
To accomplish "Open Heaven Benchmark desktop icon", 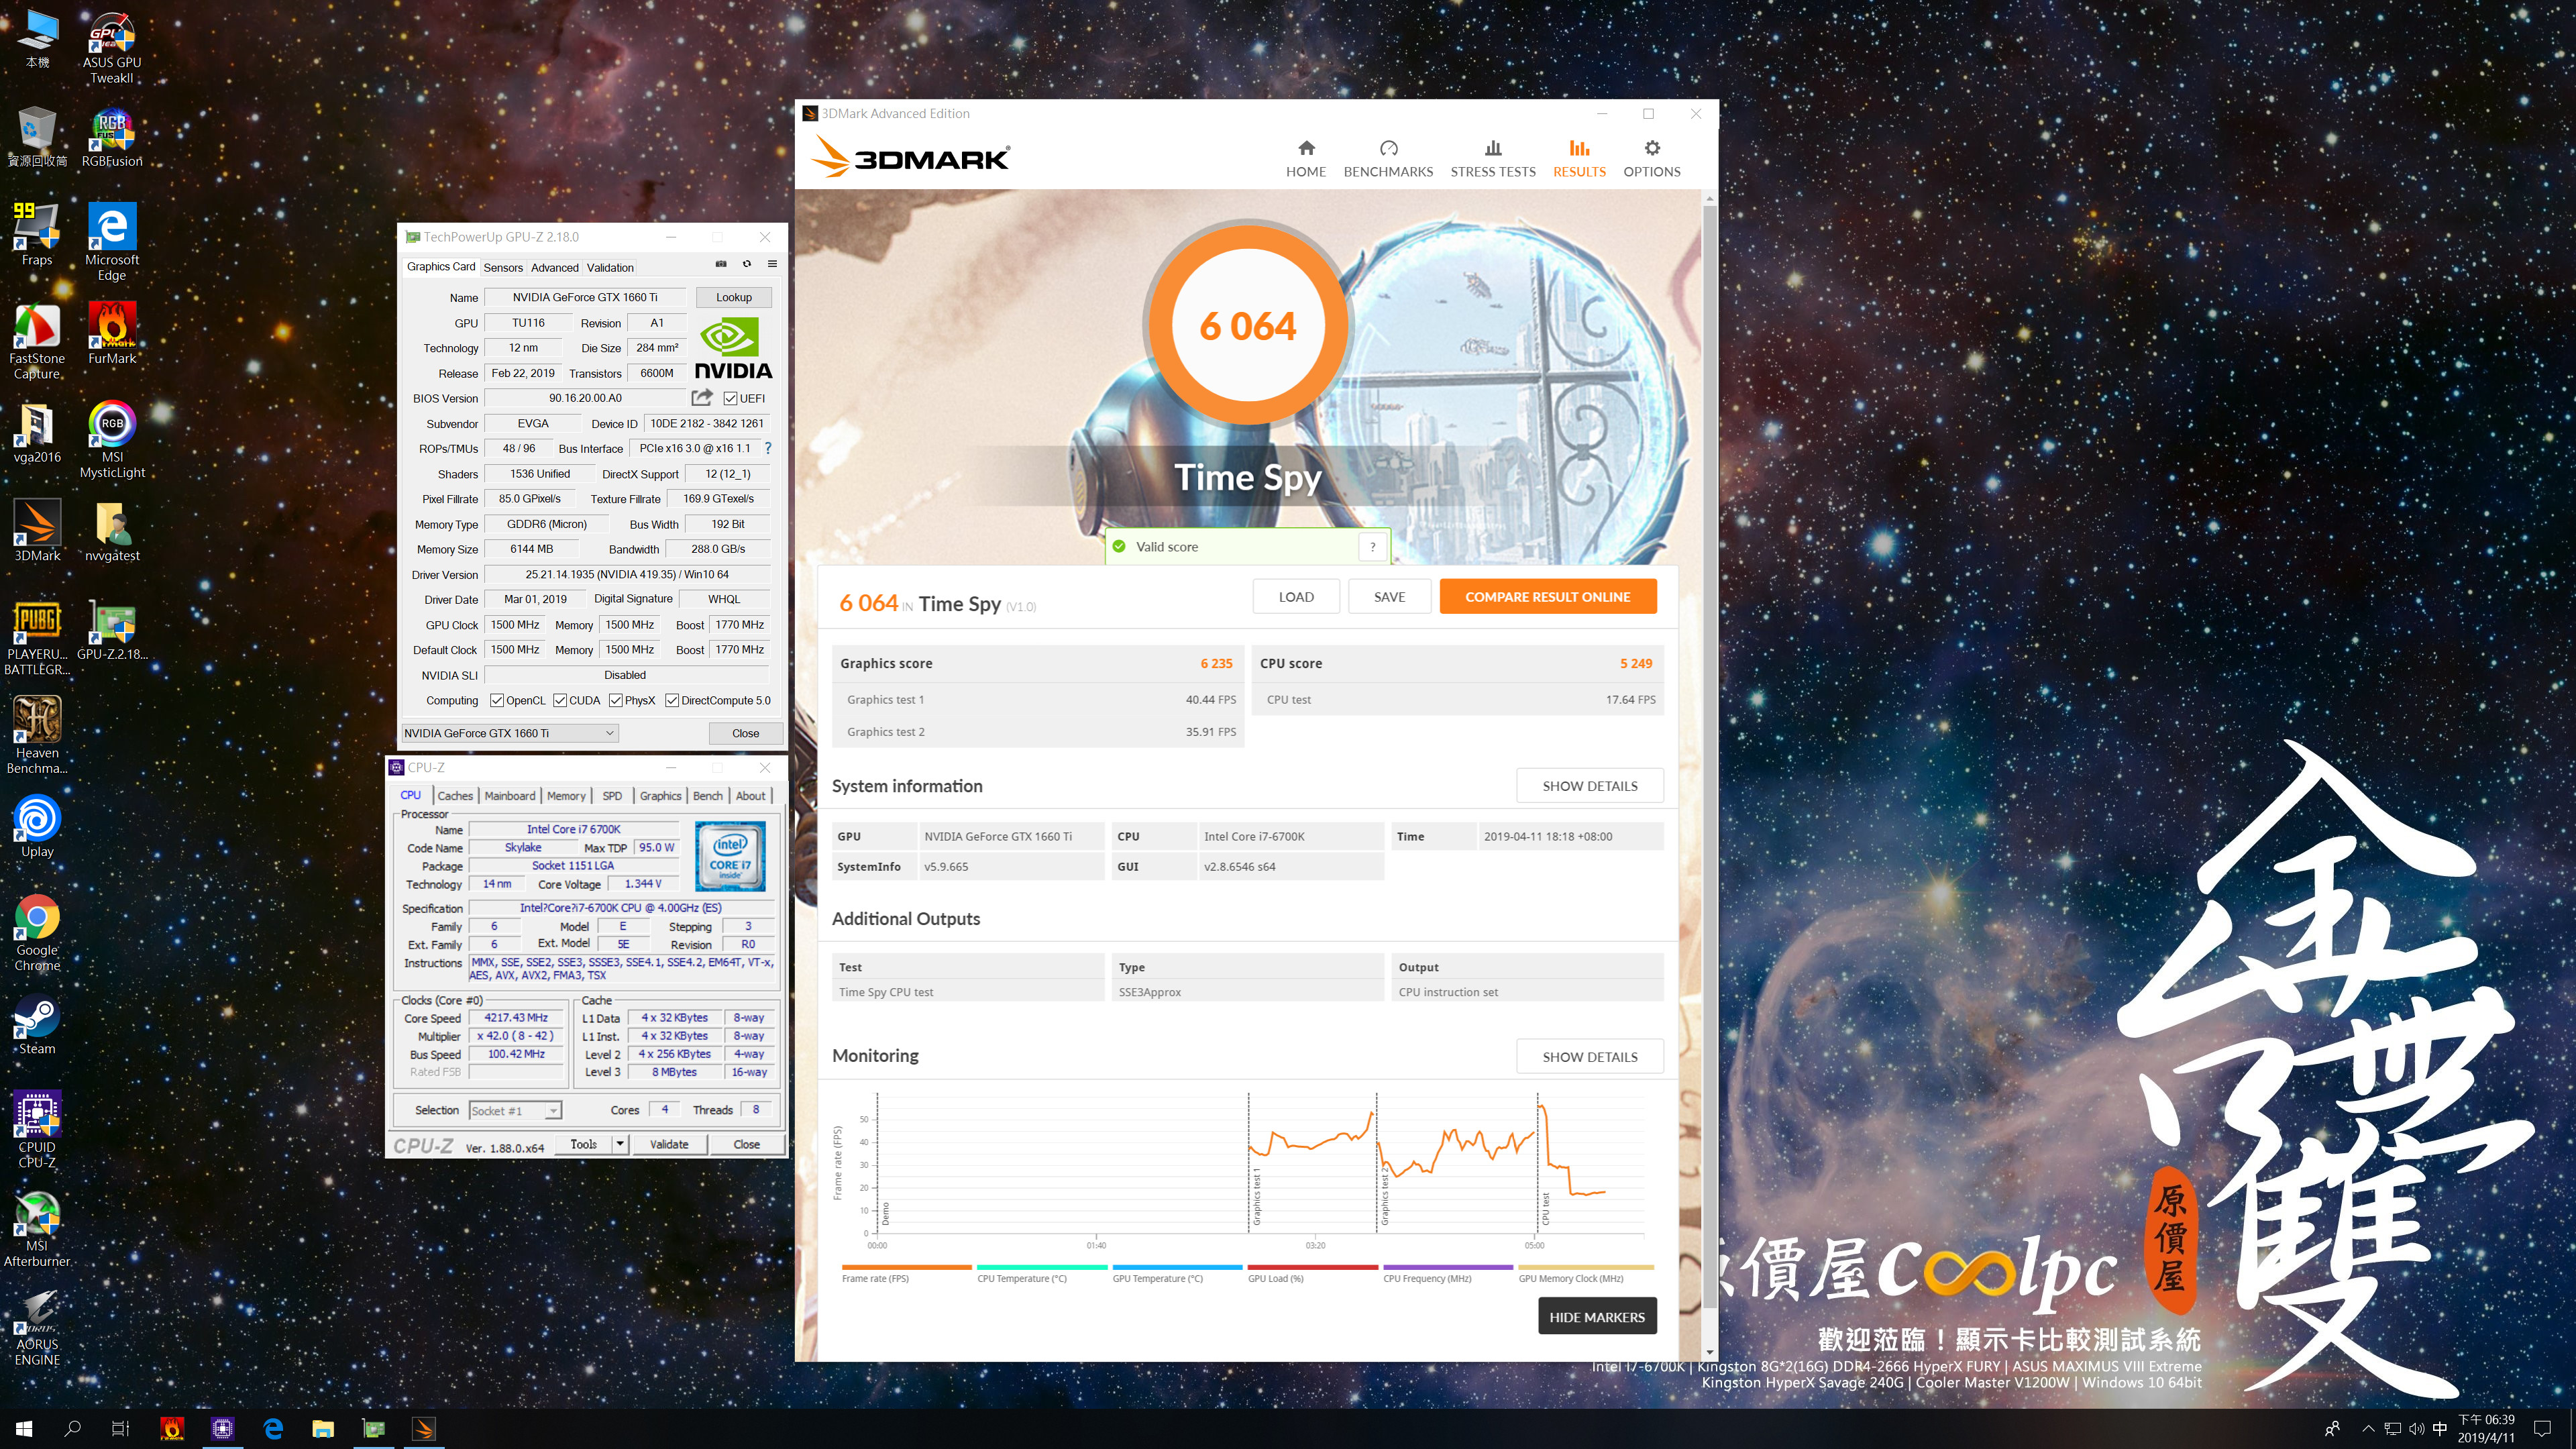I will pos(37,735).
